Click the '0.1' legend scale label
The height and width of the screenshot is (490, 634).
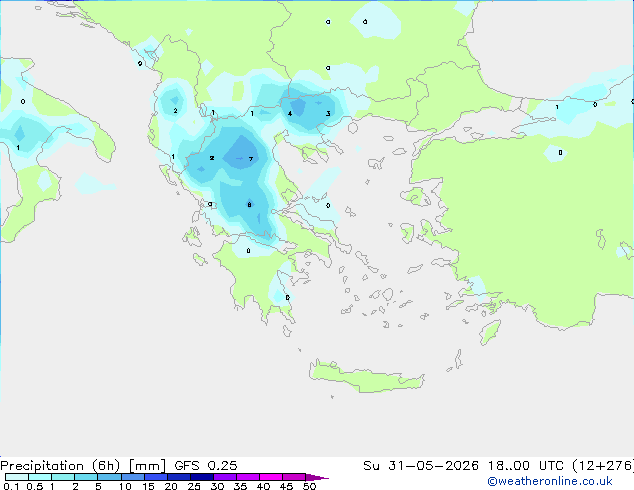coord(11,486)
